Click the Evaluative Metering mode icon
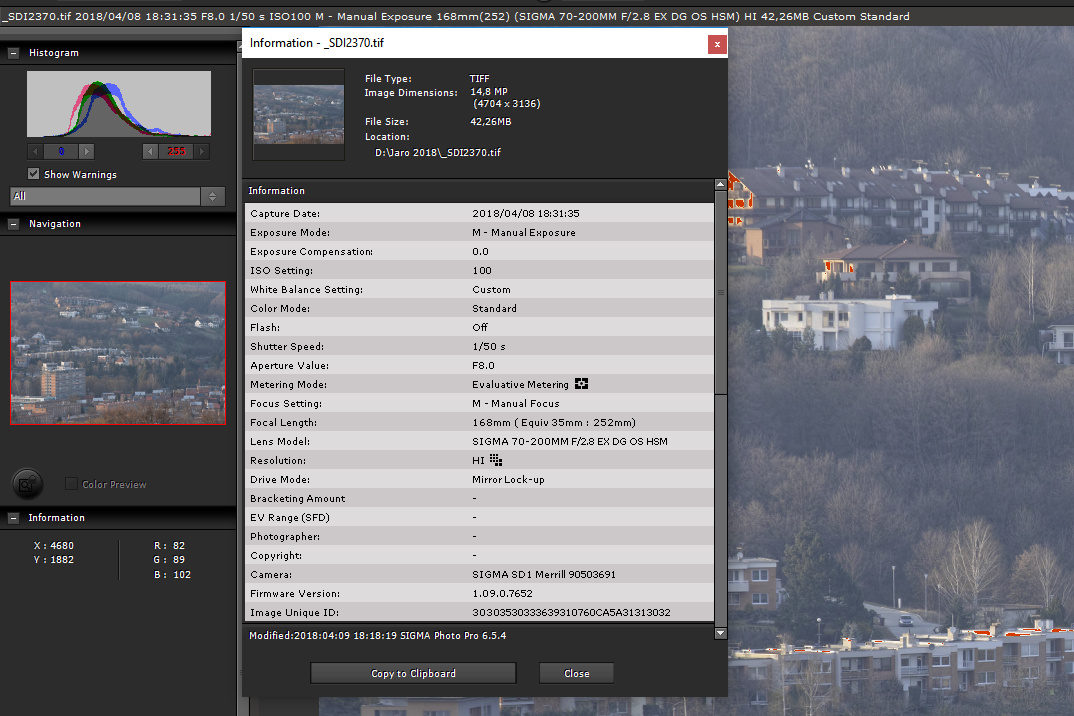Viewport: 1074px width, 716px height. [x=581, y=384]
